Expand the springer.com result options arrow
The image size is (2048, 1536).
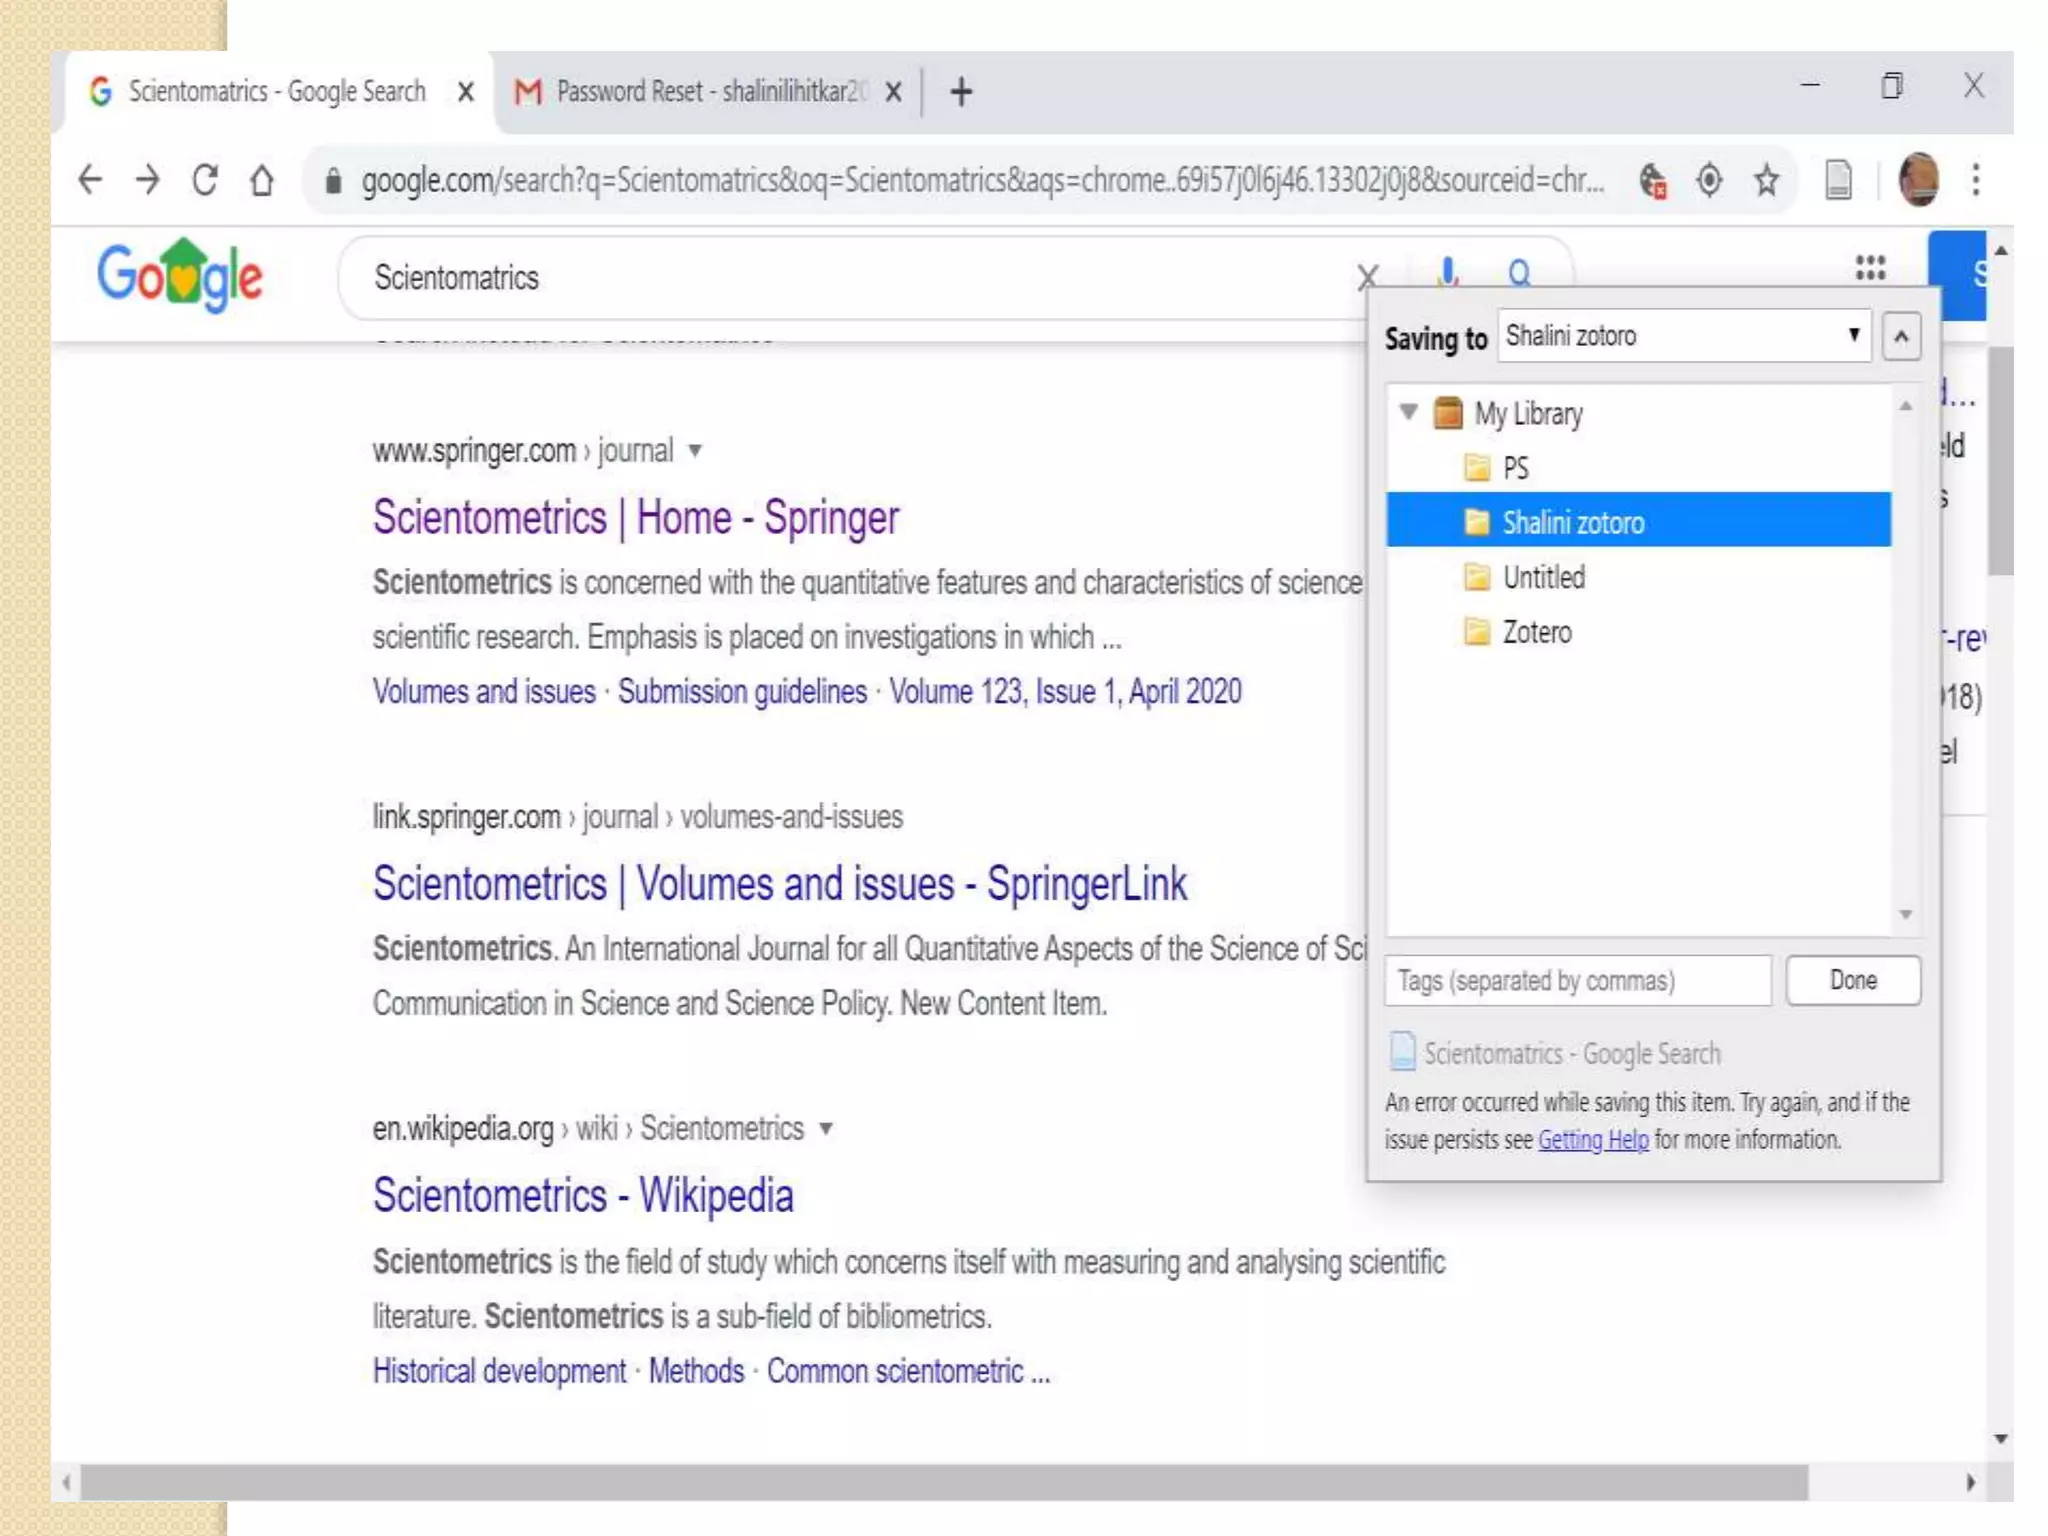(695, 451)
